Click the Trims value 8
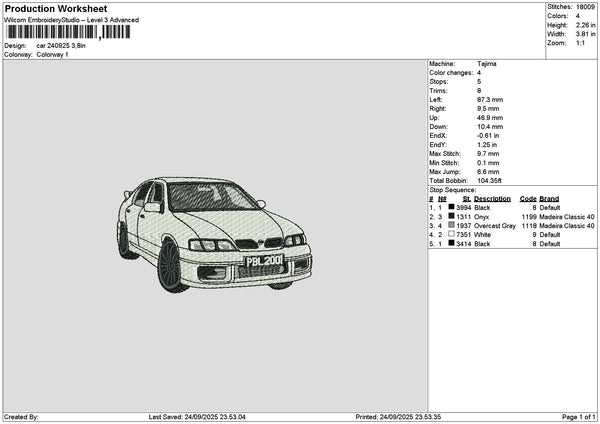 point(479,91)
